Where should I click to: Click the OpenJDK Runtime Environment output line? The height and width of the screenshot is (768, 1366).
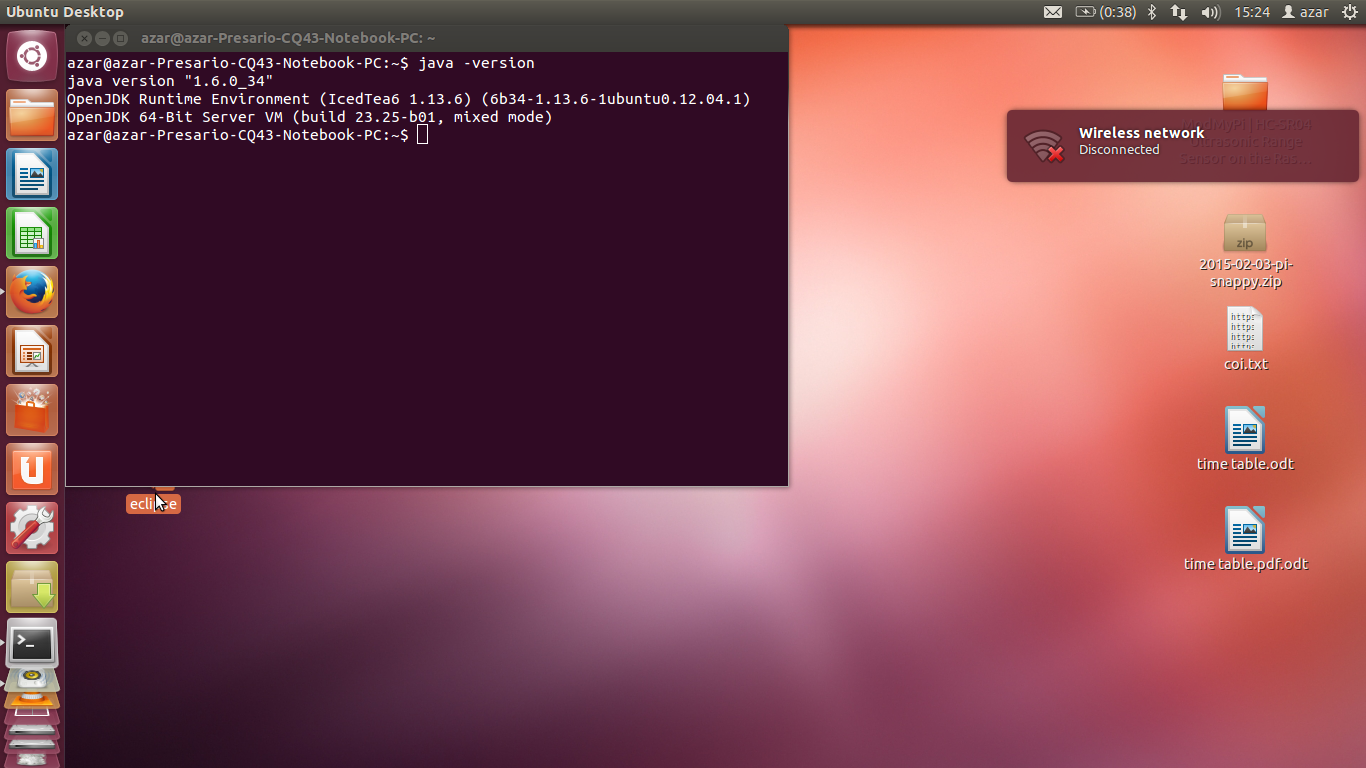pos(408,99)
